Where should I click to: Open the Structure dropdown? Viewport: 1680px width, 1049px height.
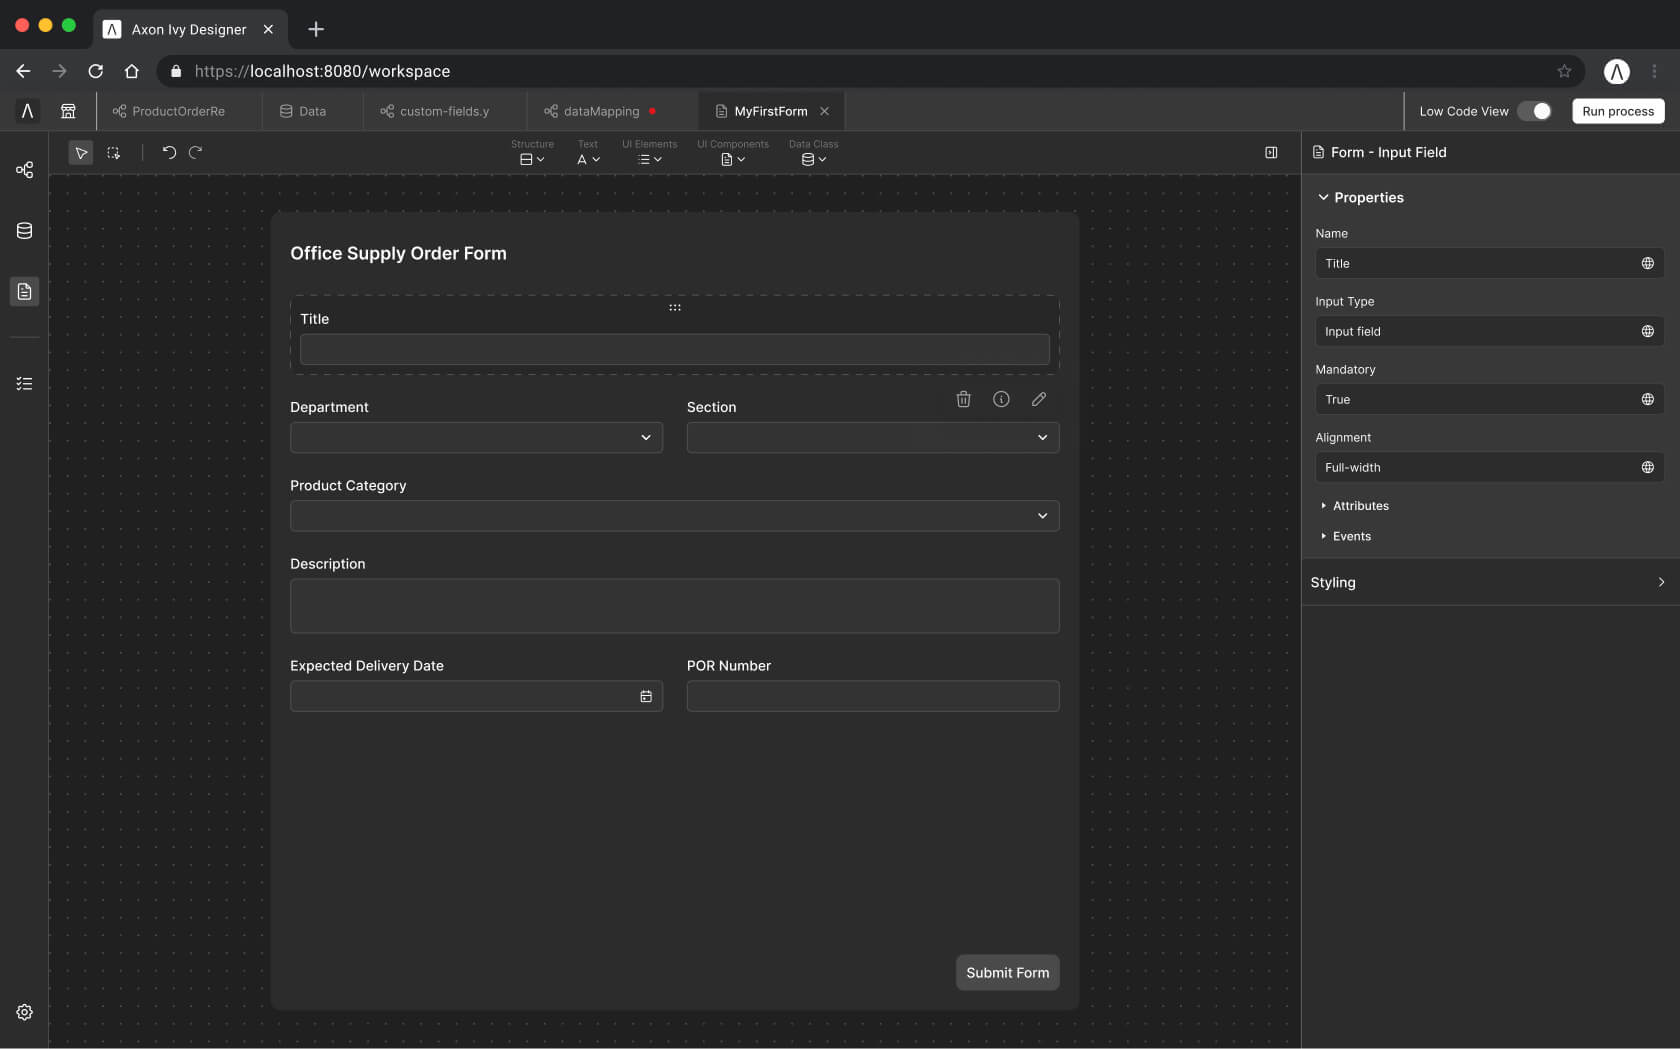pos(532,152)
